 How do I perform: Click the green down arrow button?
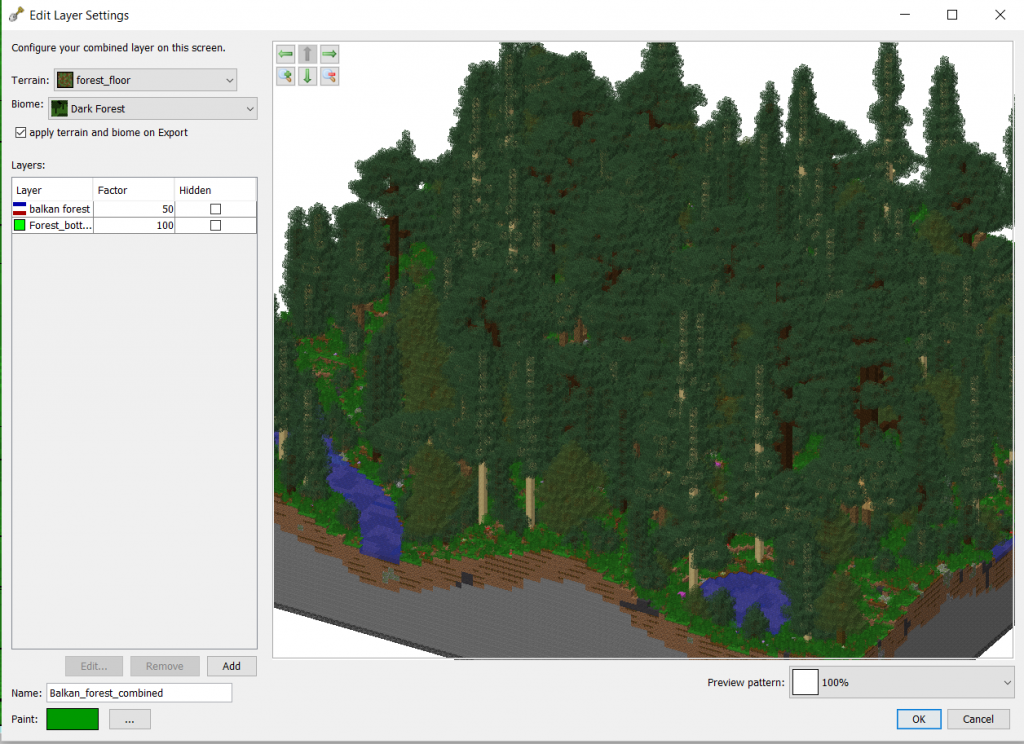pos(307,76)
